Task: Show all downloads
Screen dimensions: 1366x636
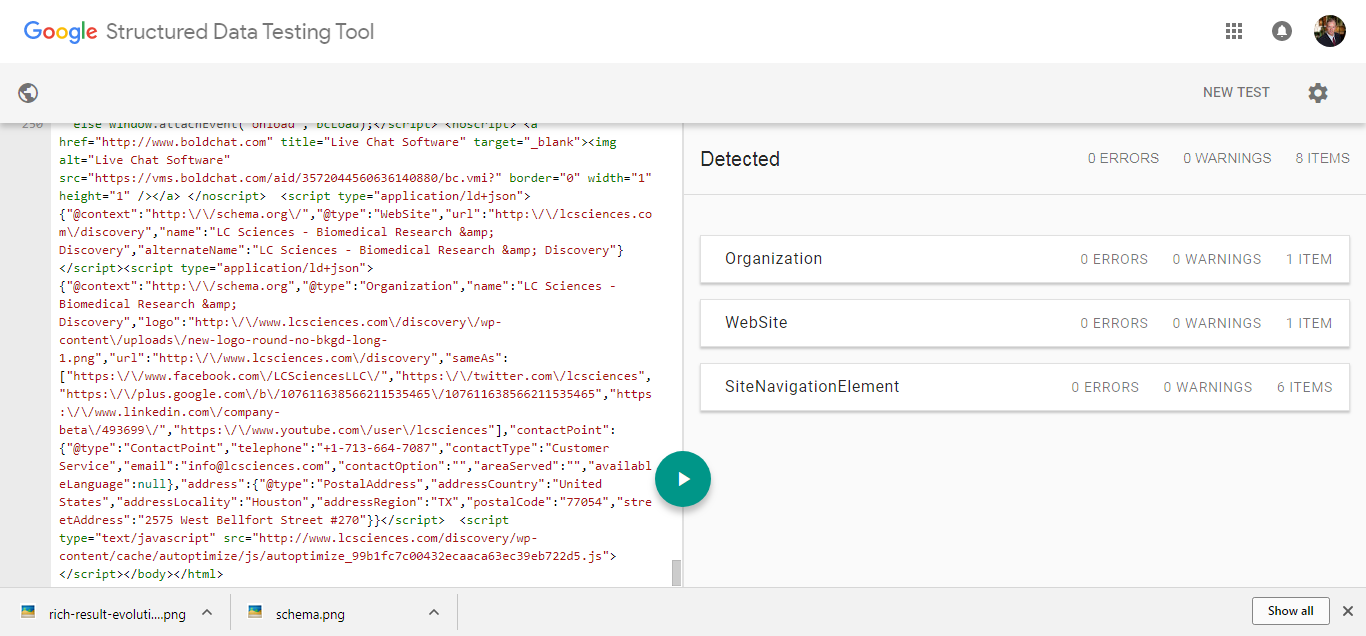Action: (x=1290, y=611)
